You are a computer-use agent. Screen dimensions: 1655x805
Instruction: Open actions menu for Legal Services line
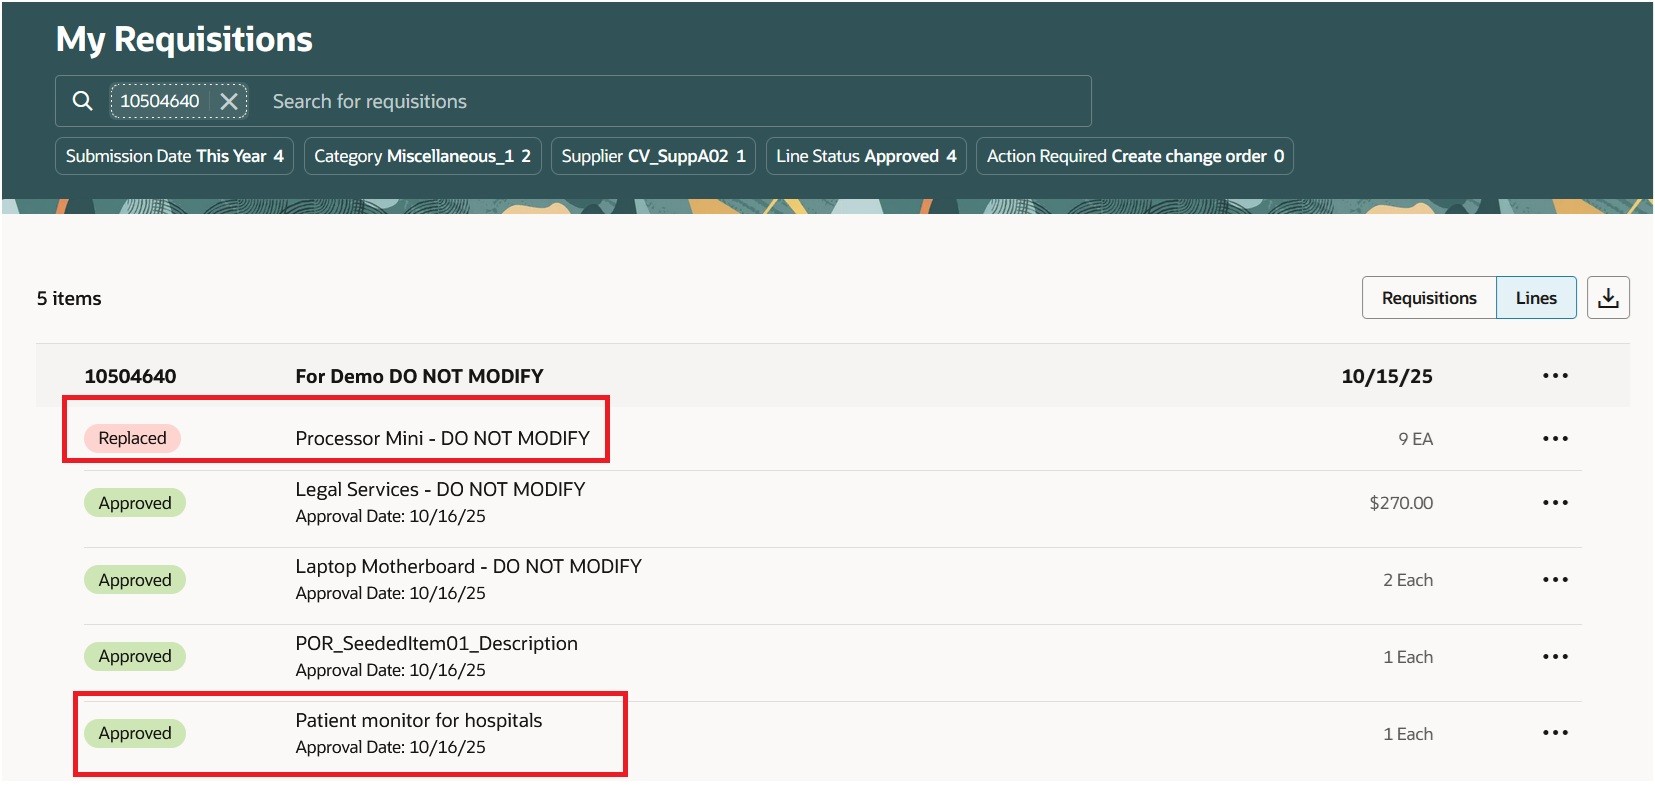tap(1555, 503)
